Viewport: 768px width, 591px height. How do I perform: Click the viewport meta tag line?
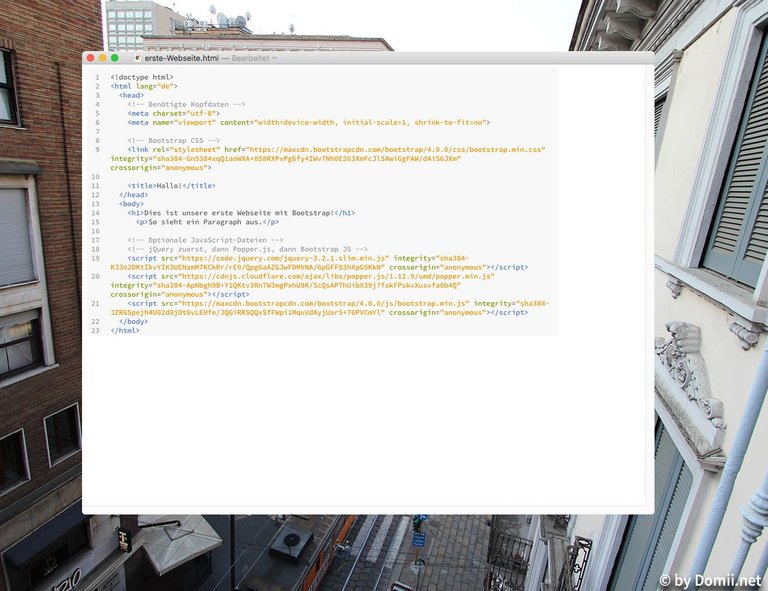pyautogui.click(x=309, y=122)
